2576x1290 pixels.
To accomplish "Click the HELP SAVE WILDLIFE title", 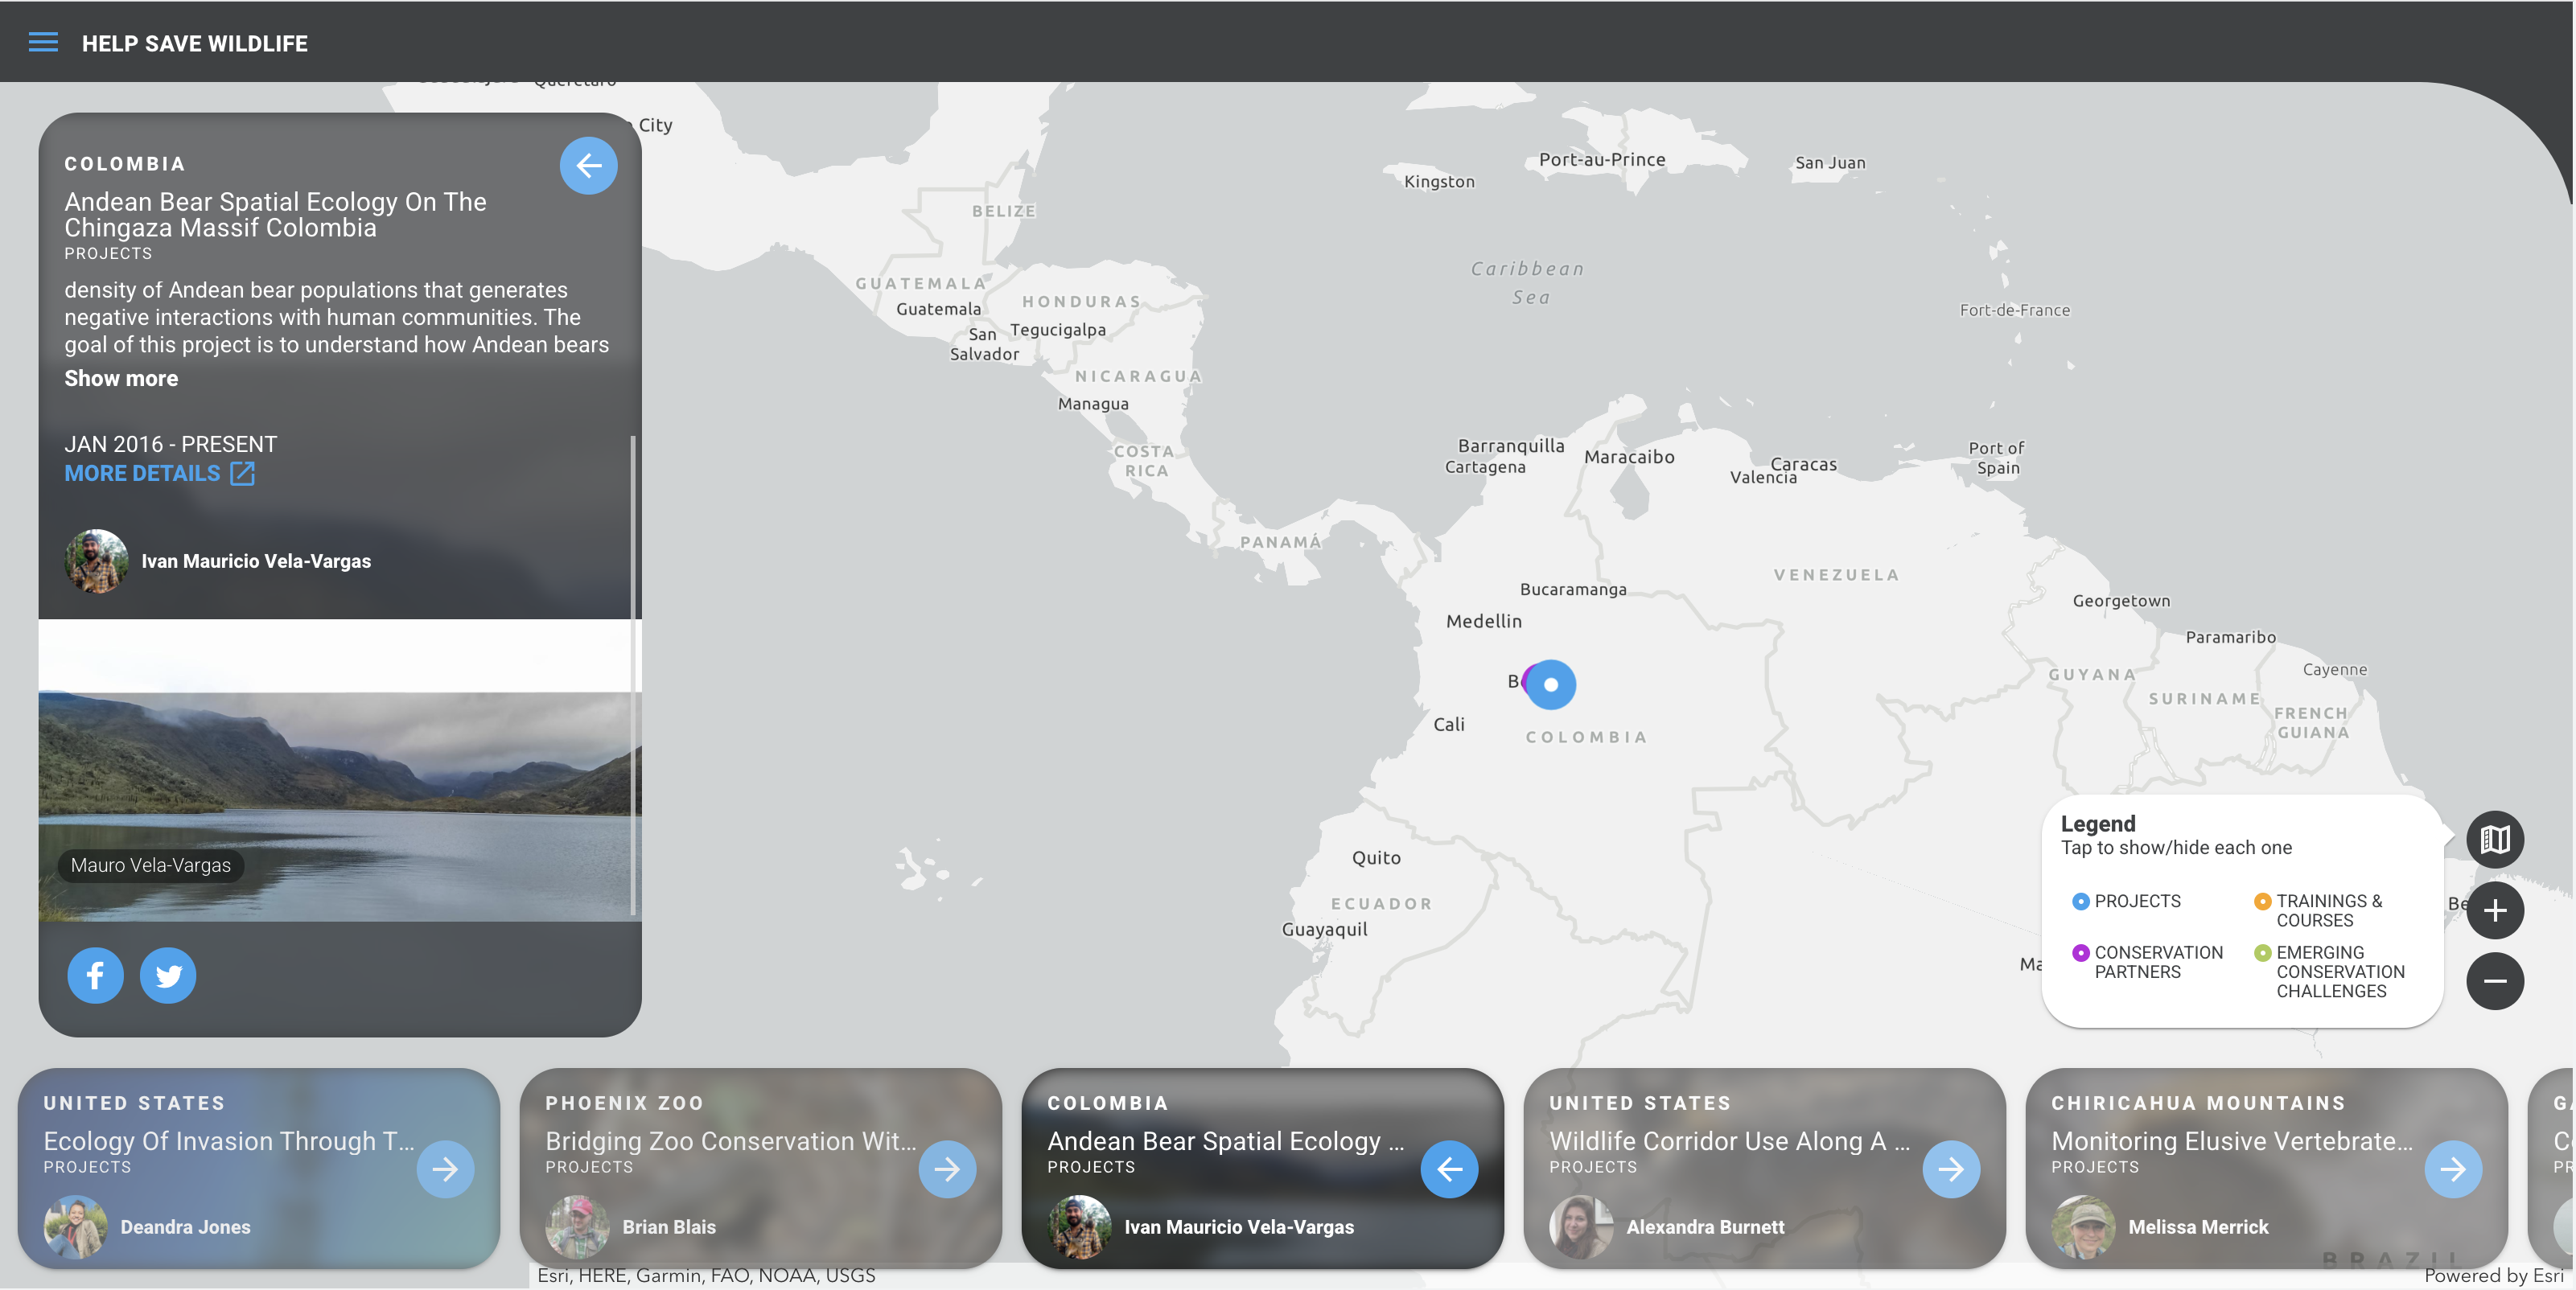I will click(195, 43).
